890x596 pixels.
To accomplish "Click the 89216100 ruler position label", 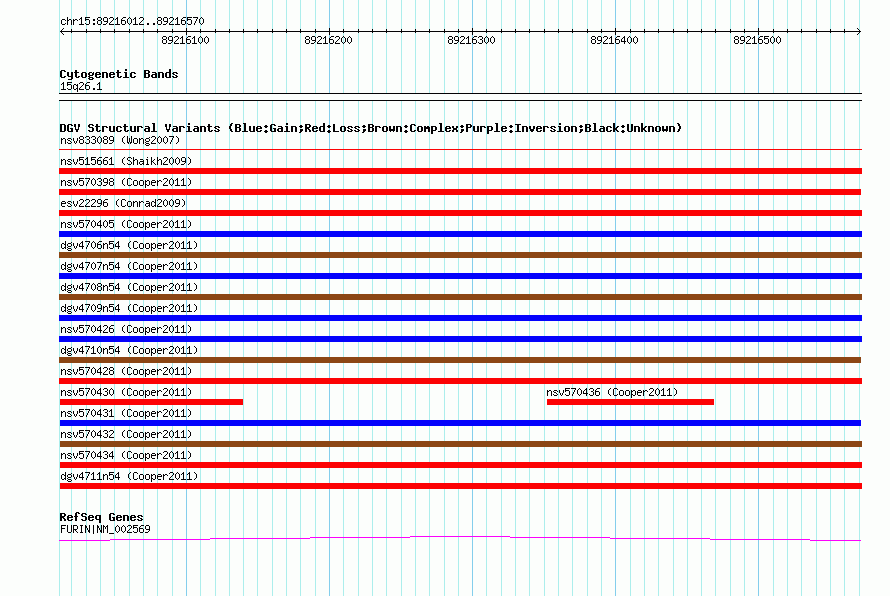I will pyautogui.click(x=186, y=40).
